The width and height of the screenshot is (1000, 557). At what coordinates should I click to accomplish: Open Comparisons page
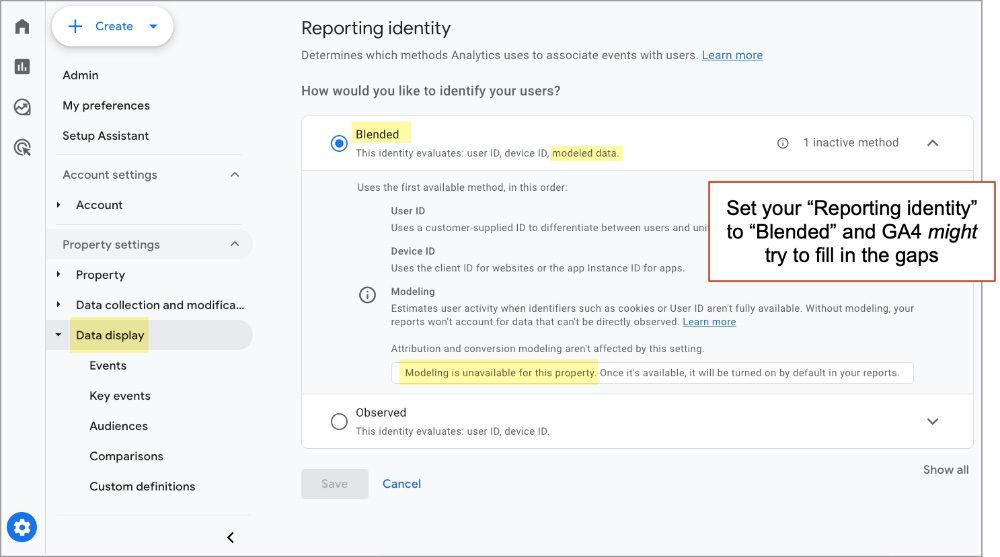(126, 456)
